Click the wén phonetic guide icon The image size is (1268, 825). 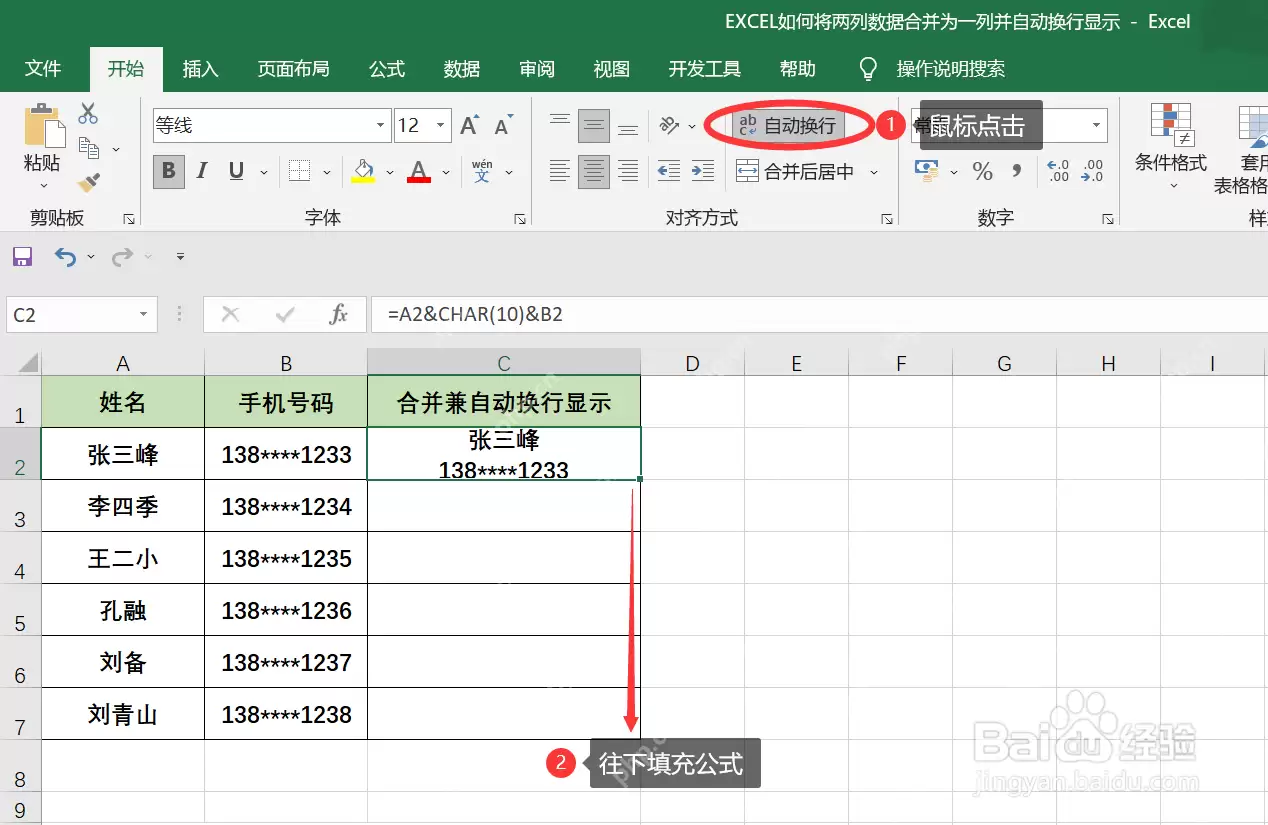pyautogui.click(x=482, y=171)
